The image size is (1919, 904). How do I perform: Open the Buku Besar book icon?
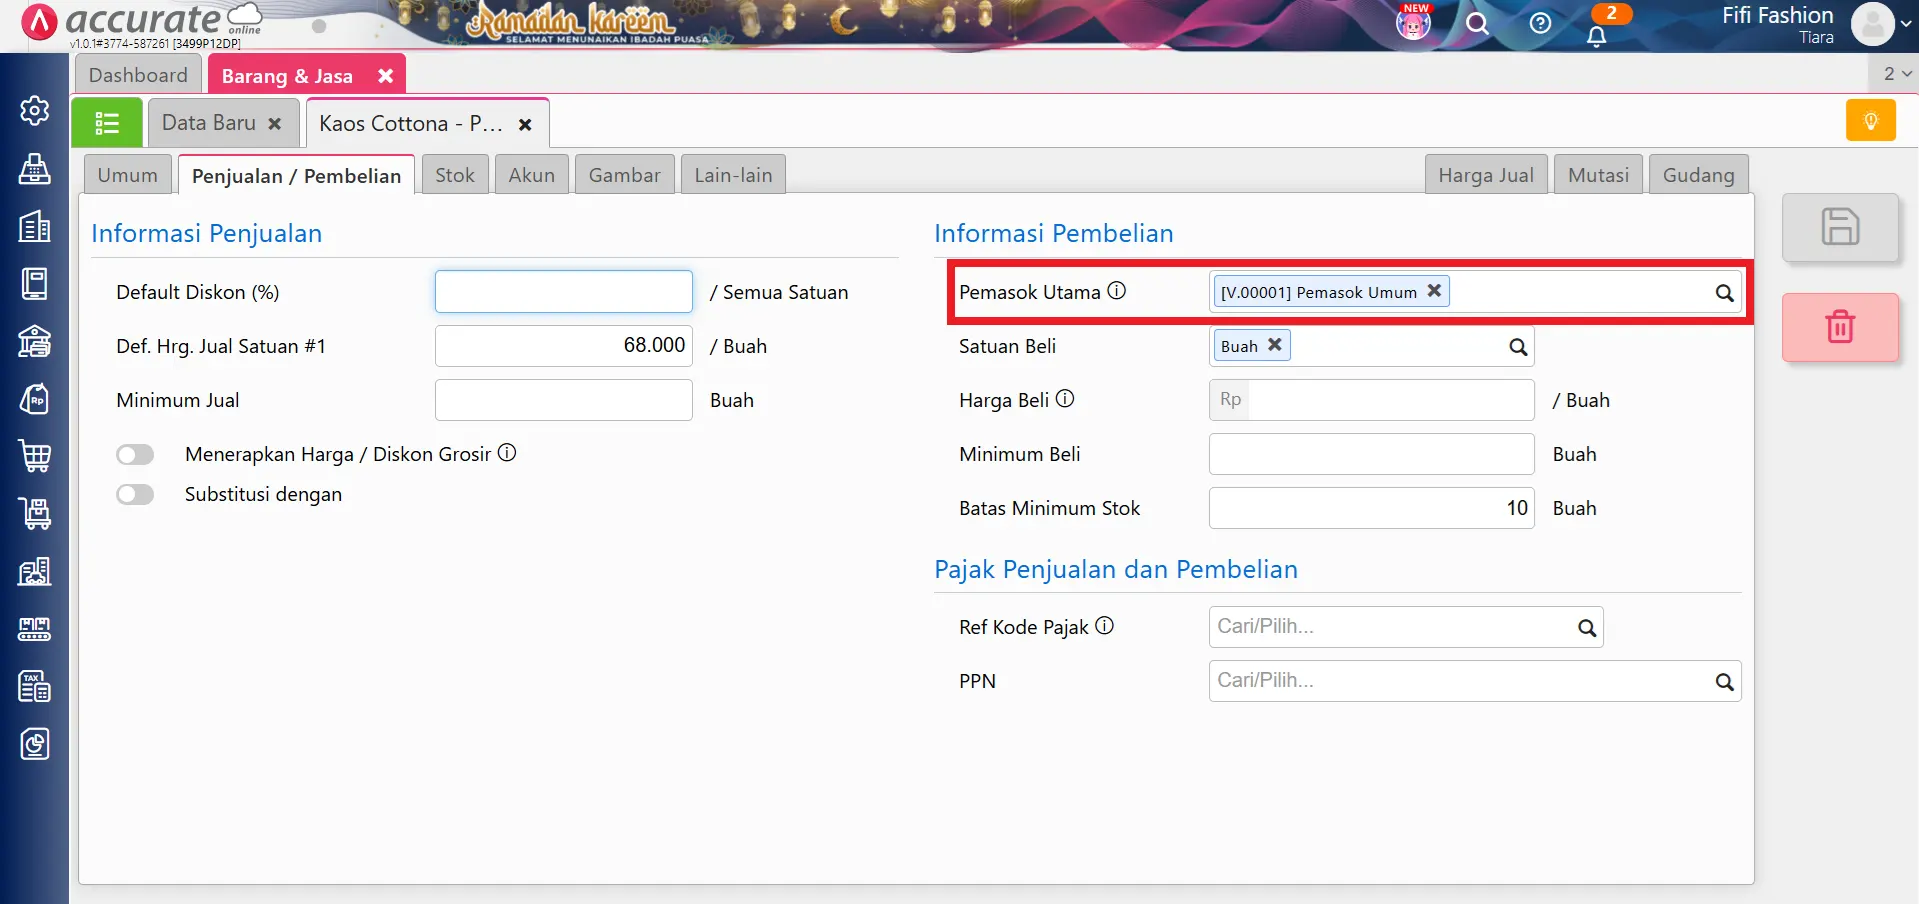[x=35, y=283]
